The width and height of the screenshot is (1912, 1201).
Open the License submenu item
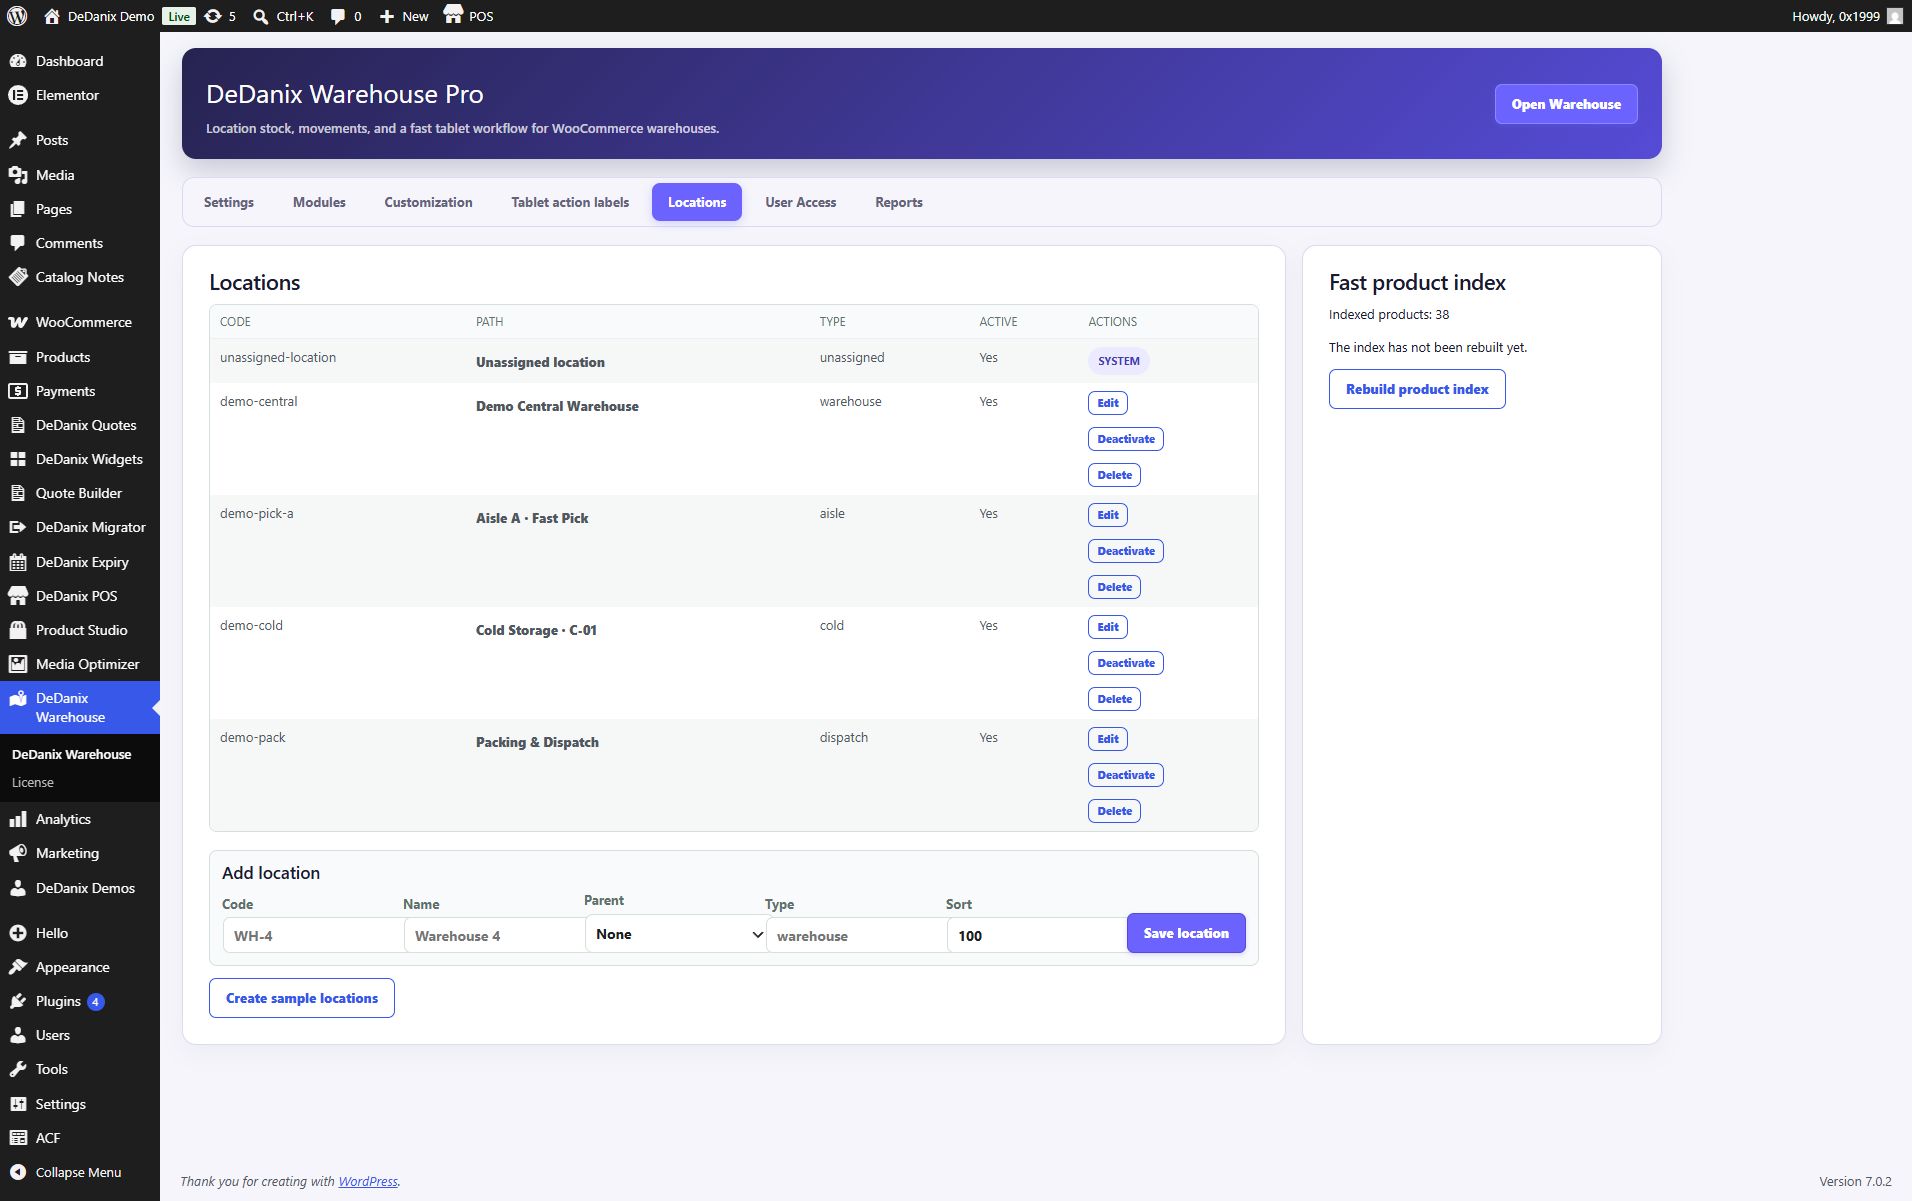tap(33, 783)
